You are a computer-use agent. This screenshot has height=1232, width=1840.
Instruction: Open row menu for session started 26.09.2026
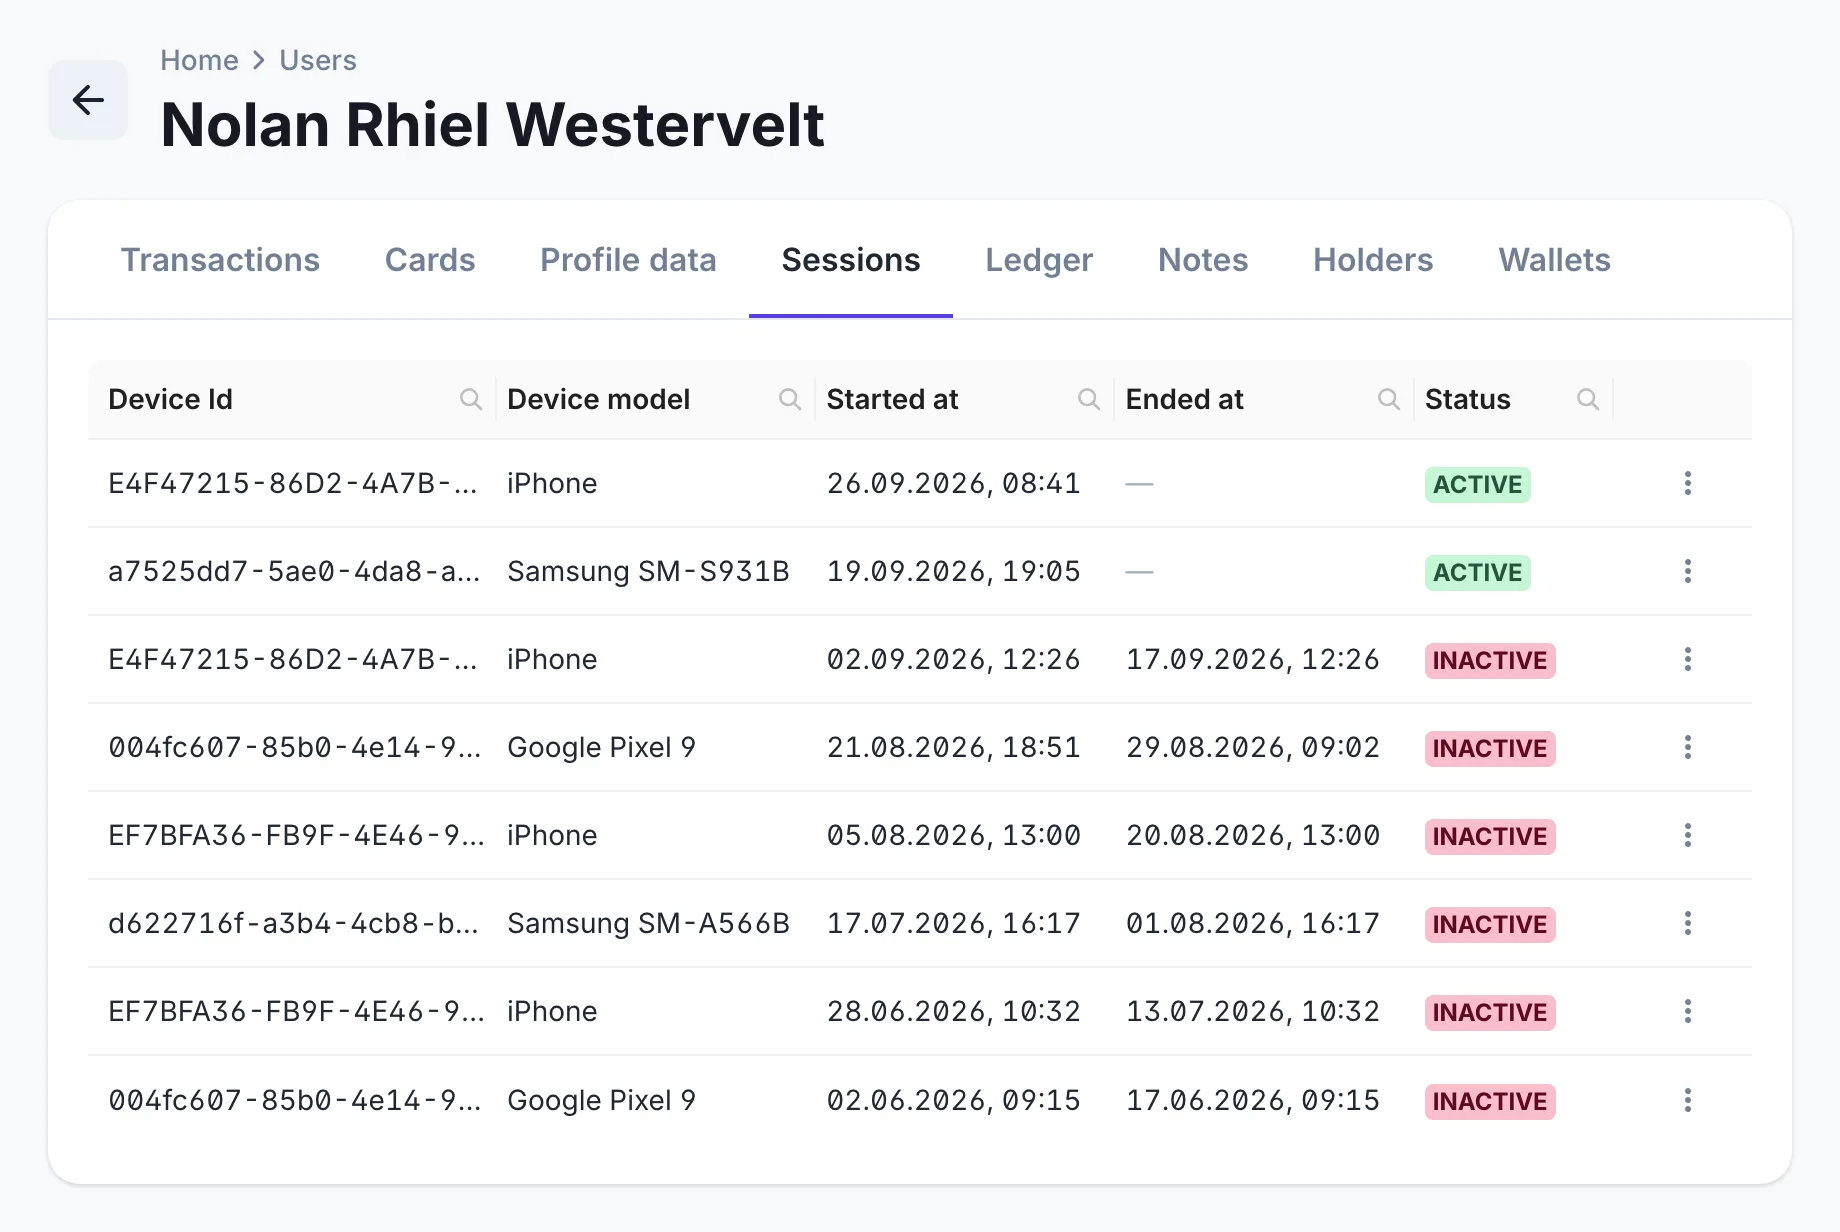(1687, 483)
